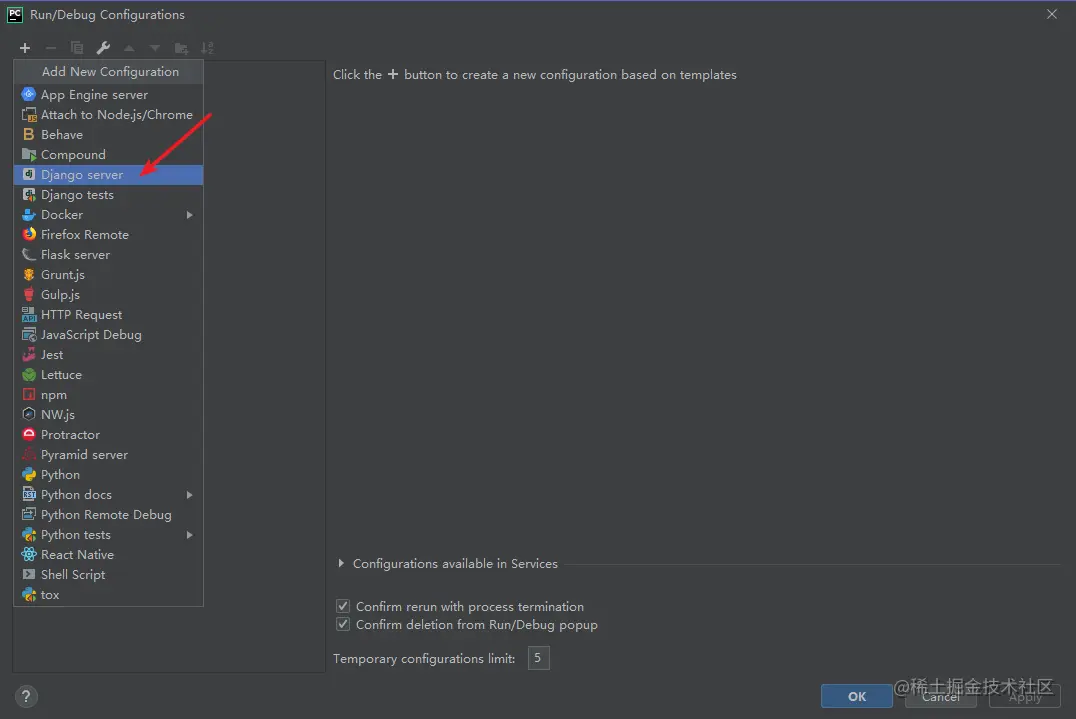Click the Lettuce icon
1076x719 pixels.
tap(29, 375)
